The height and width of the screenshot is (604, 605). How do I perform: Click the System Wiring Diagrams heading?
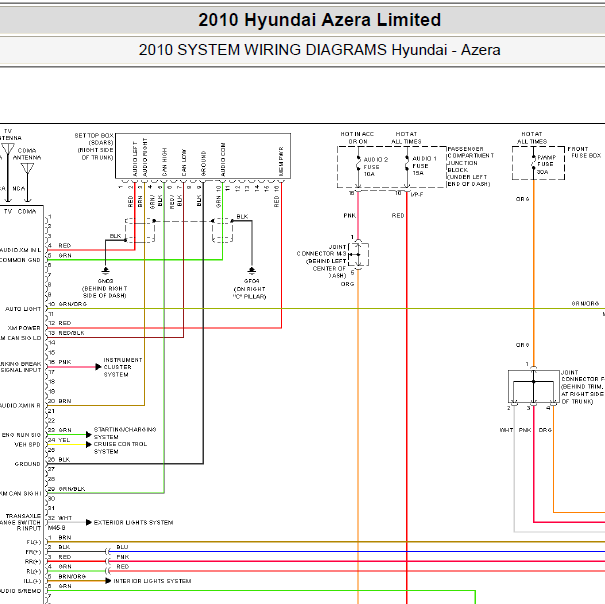click(319, 50)
